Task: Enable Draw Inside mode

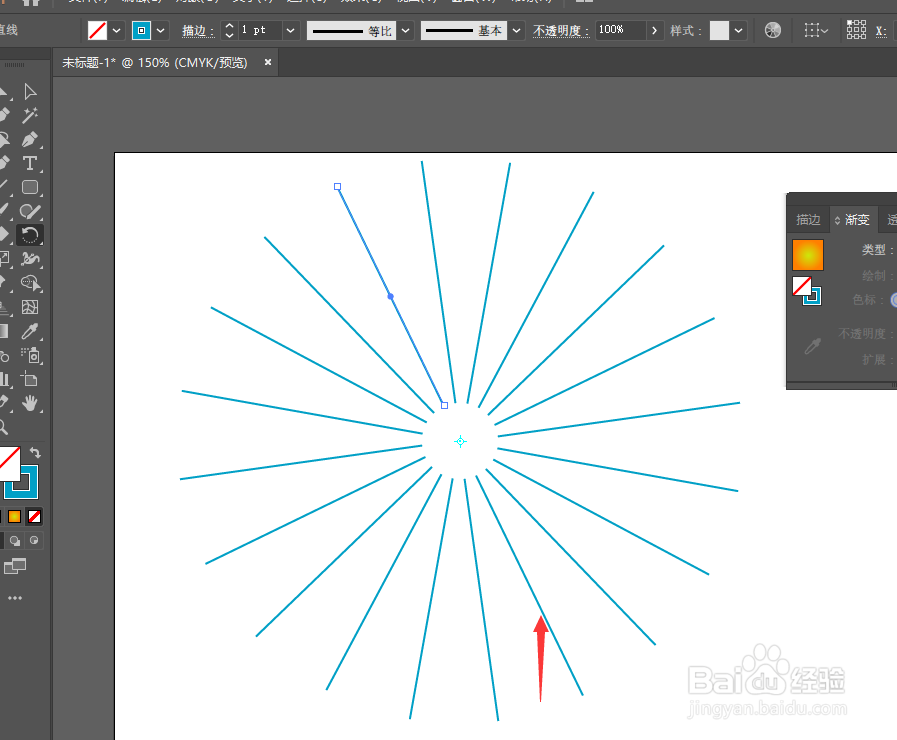Action: pyautogui.click(x=34, y=540)
